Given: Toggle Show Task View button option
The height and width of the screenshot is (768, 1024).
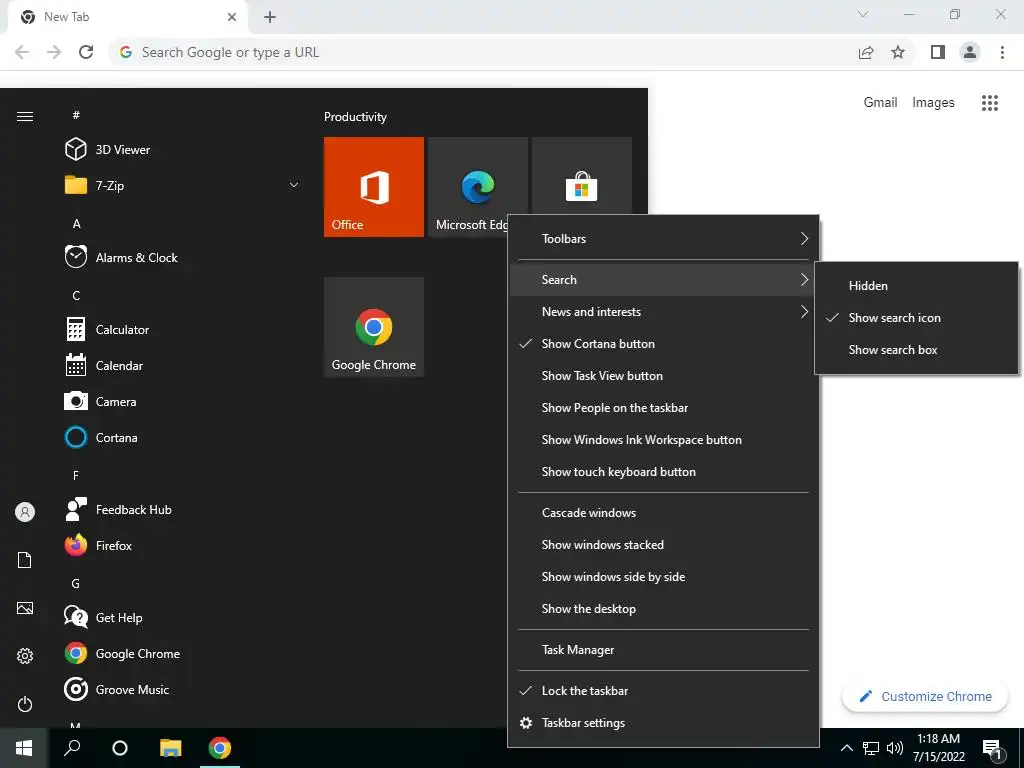Looking at the screenshot, I should coord(663,376).
